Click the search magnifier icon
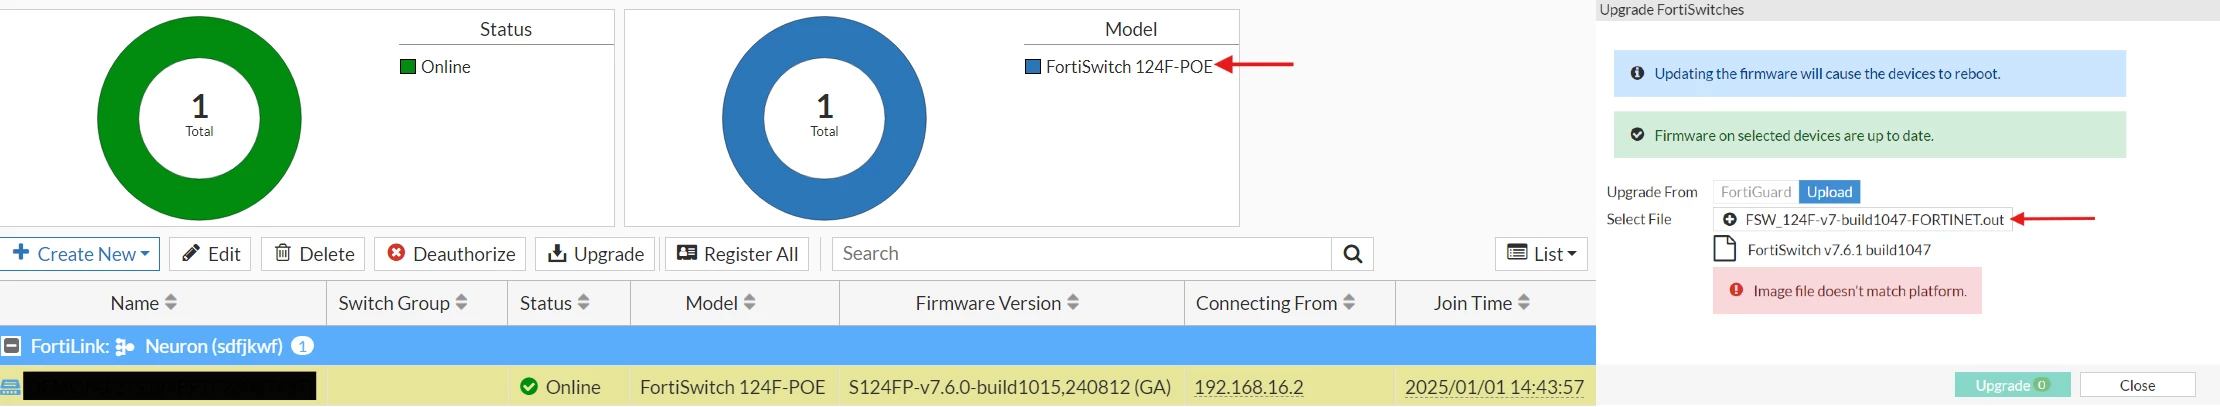 tap(1352, 254)
